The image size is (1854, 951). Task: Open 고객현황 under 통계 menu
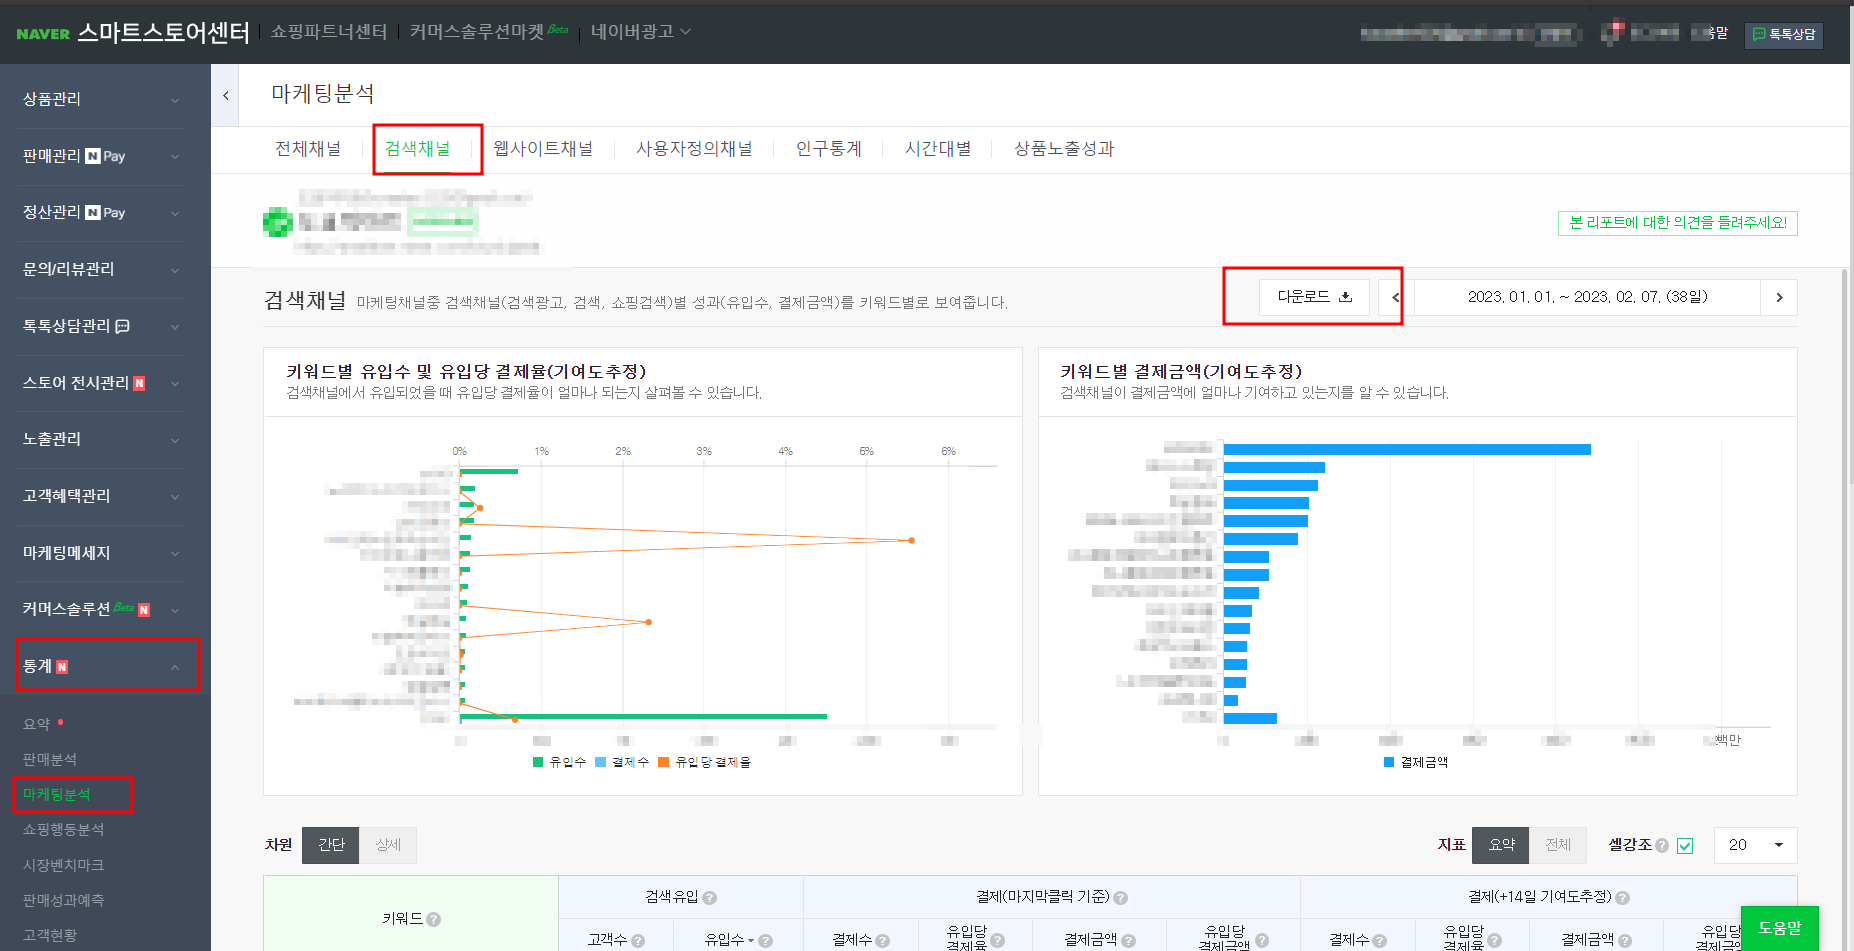click(50, 935)
